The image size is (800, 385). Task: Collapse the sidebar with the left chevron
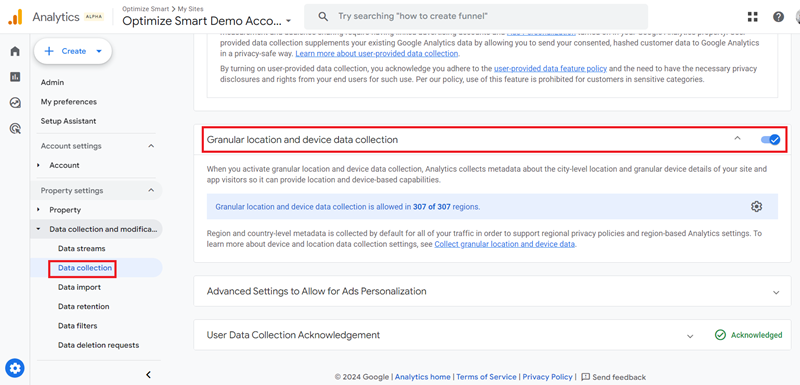pyautogui.click(x=148, y=375)
